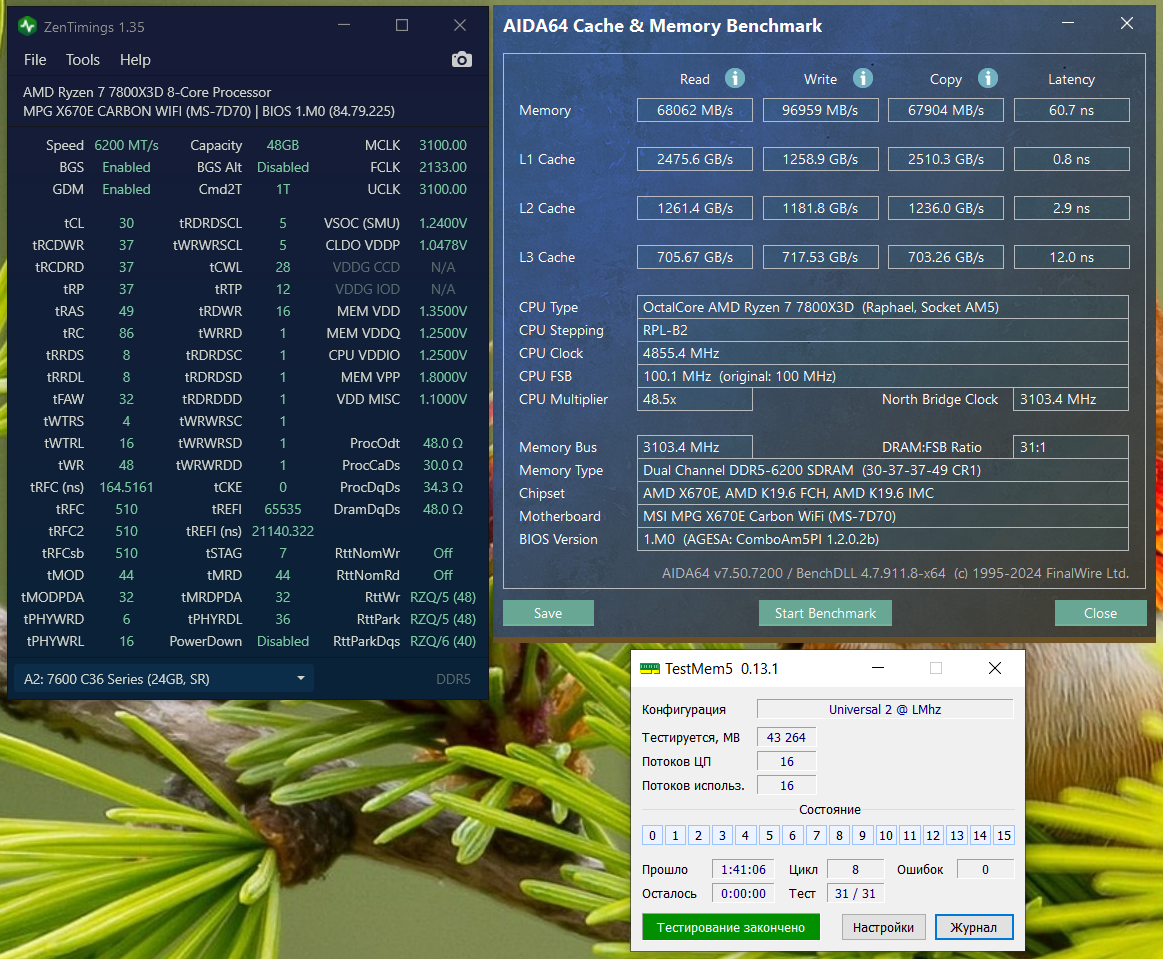Screen dimensions: 1163x959
Task: Click RttParkDqs value RZQ/6 (40)
Action: coord(443,641)
